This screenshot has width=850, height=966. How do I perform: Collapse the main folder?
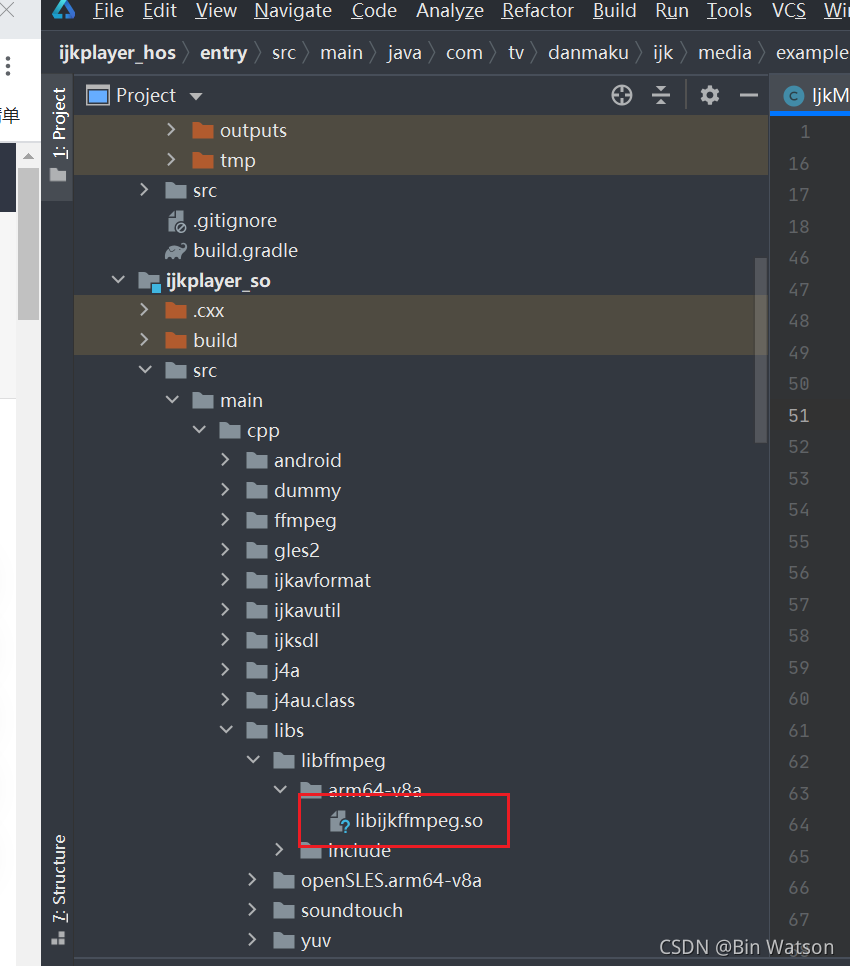[x=172, y=400]
